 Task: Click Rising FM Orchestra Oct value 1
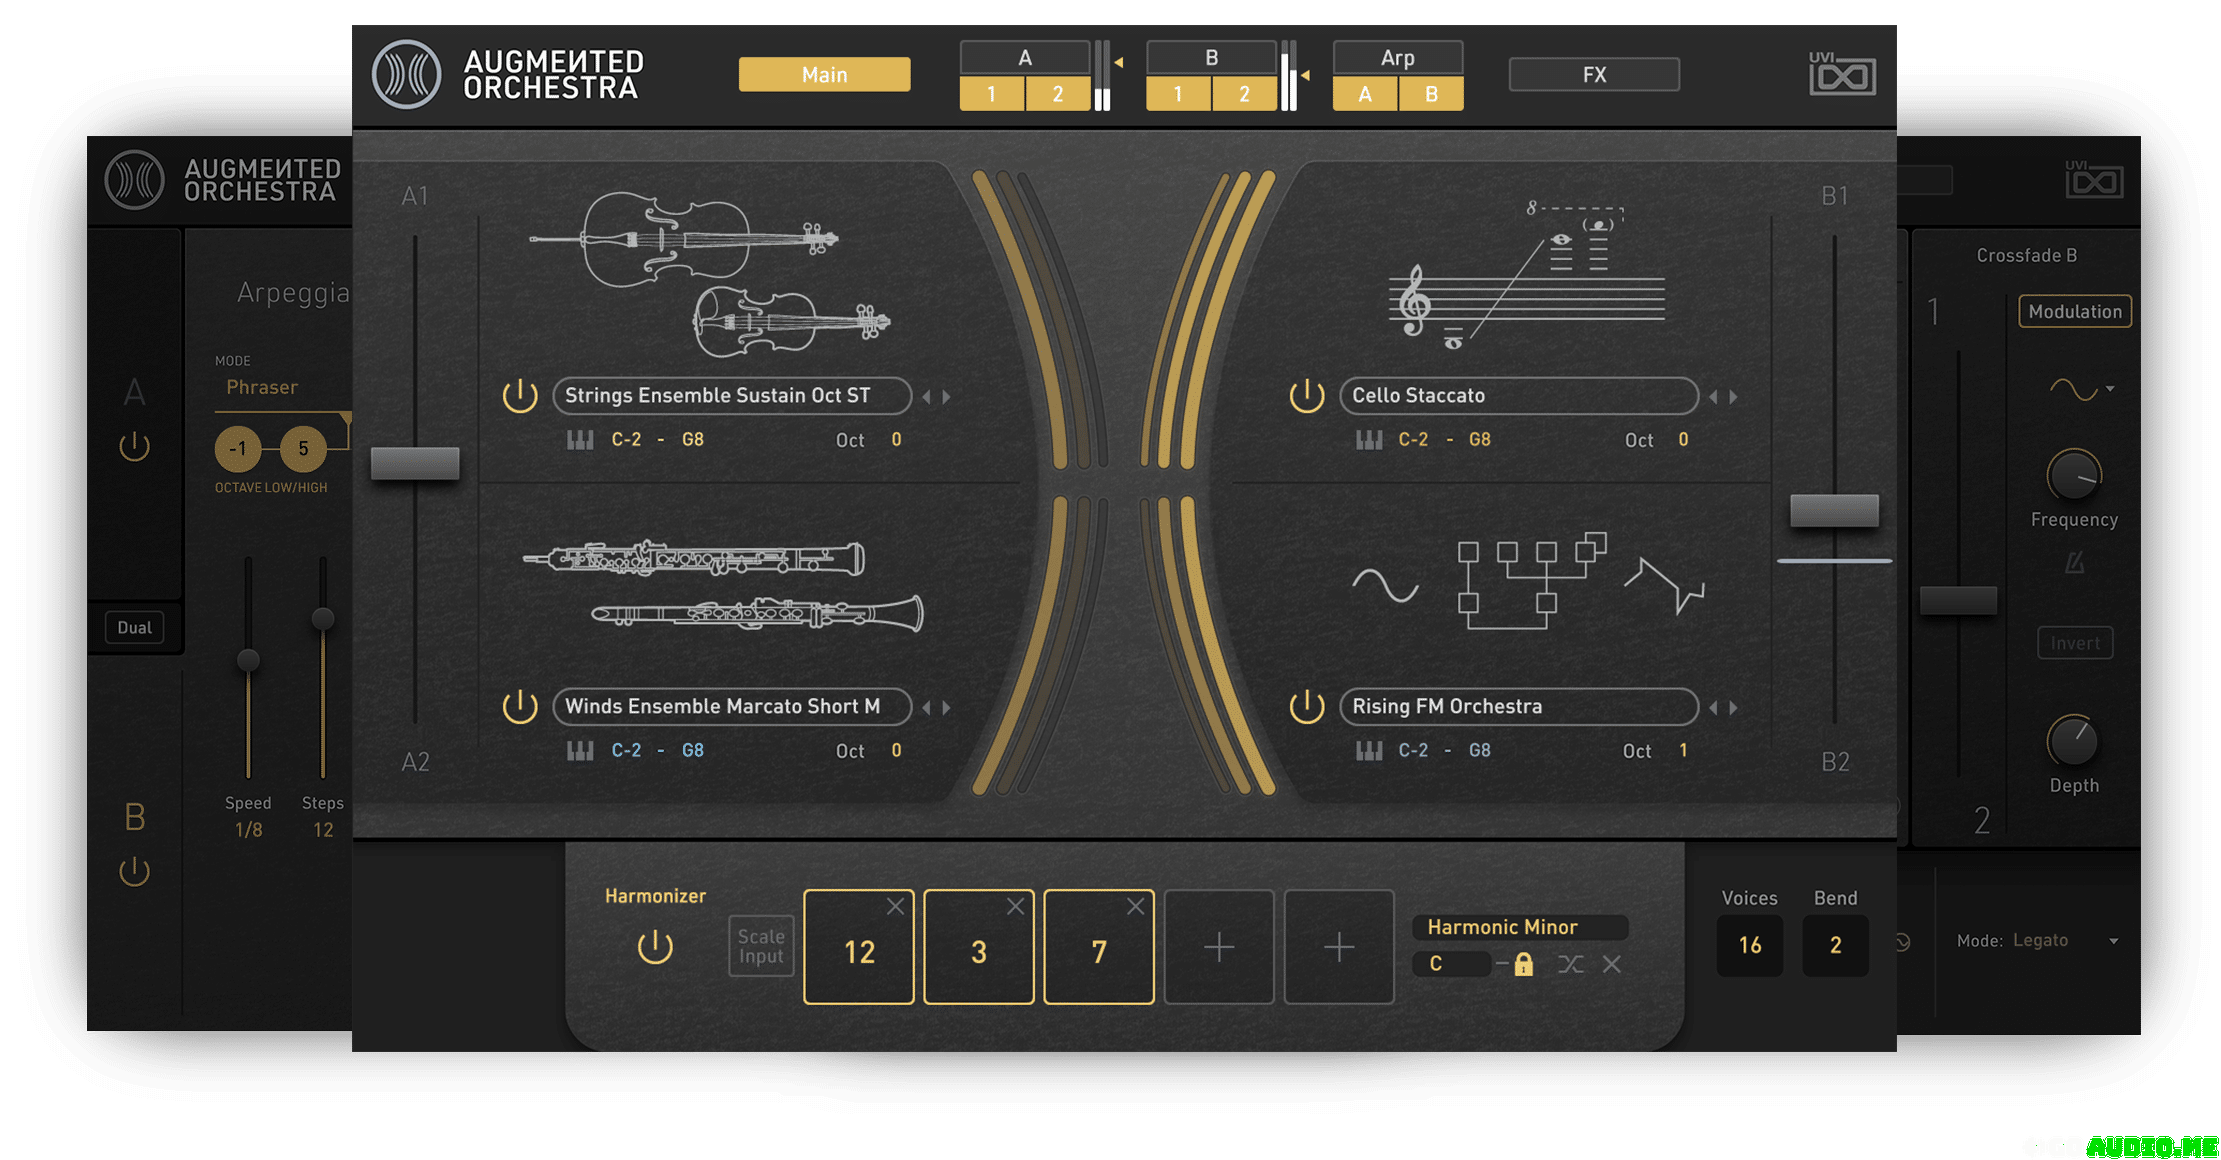[x=1683, y=751]
